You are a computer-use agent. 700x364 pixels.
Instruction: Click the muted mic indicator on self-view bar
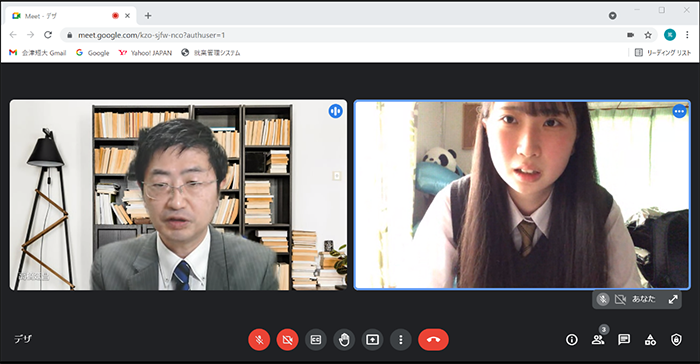coord(603,299)
